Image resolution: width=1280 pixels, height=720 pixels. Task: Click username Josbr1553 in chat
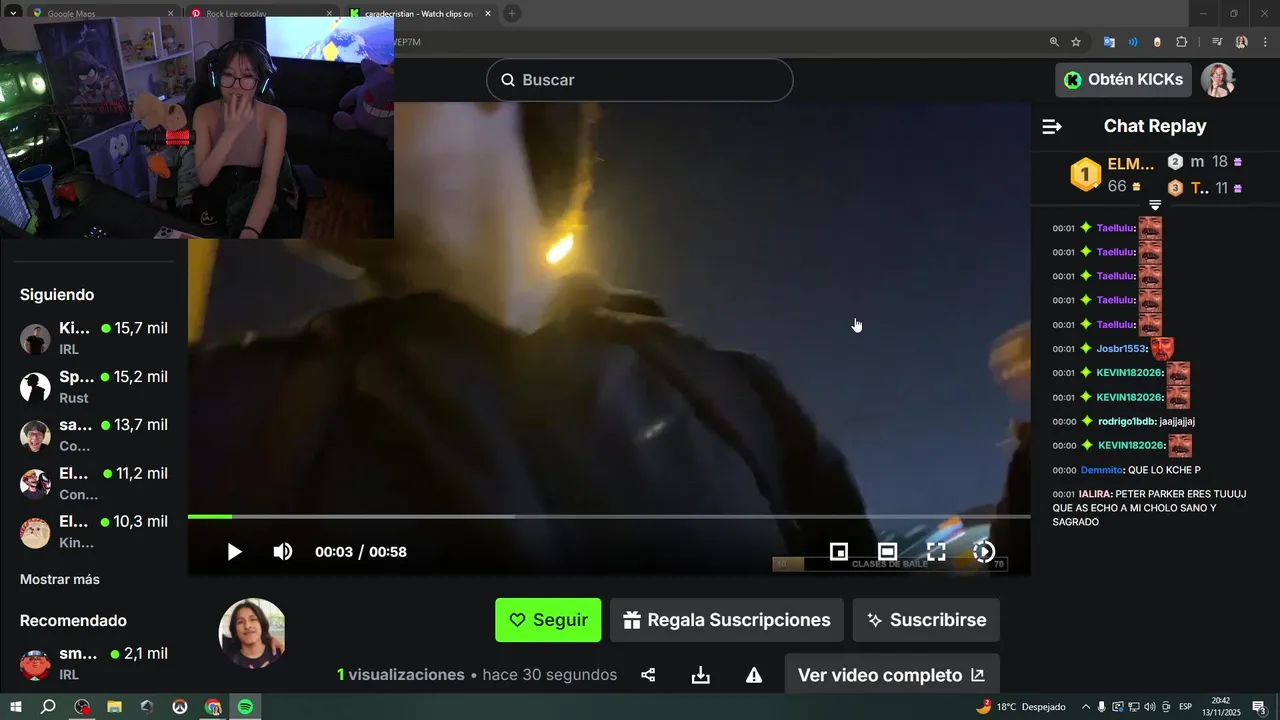click(x=1121, y=349)
